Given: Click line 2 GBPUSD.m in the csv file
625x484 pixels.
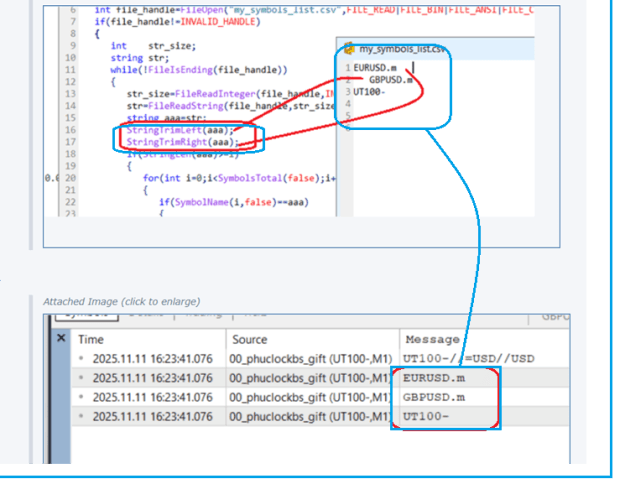Looking at the screenshot, I should (x=391, y=80).
